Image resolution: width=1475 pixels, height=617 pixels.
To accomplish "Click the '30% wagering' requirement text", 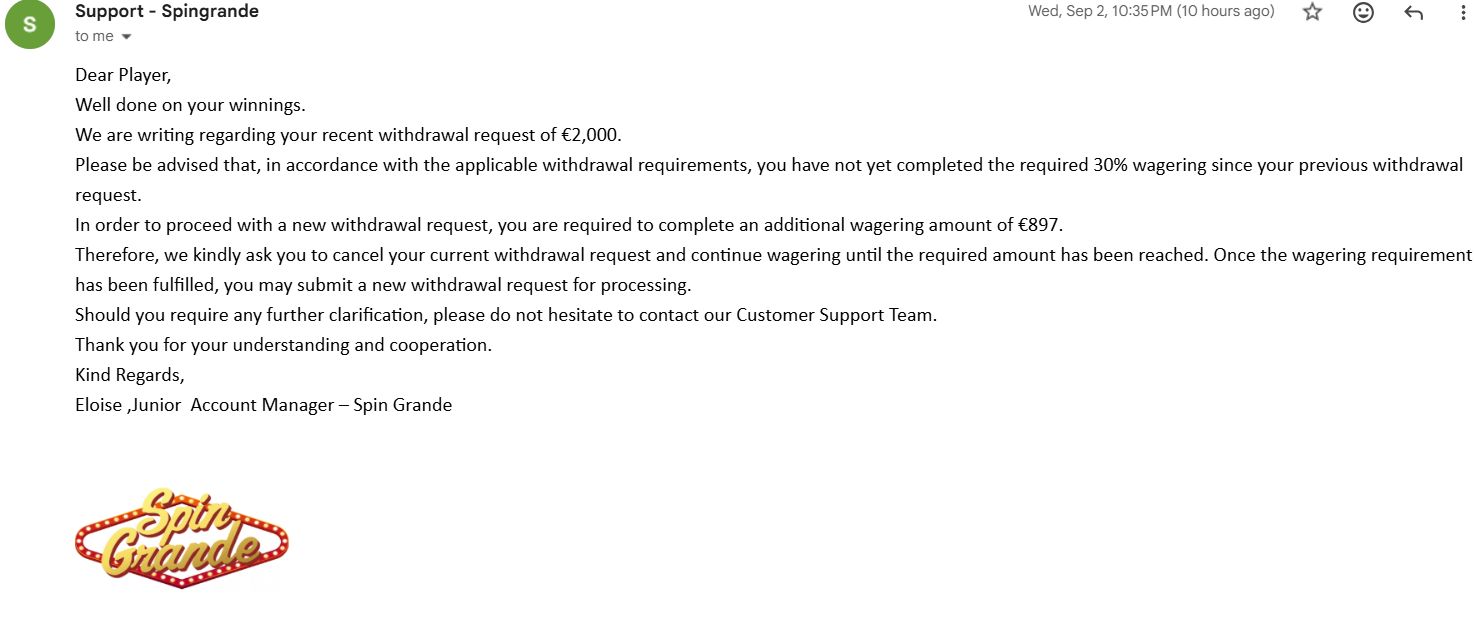I will coord(1150,165).
